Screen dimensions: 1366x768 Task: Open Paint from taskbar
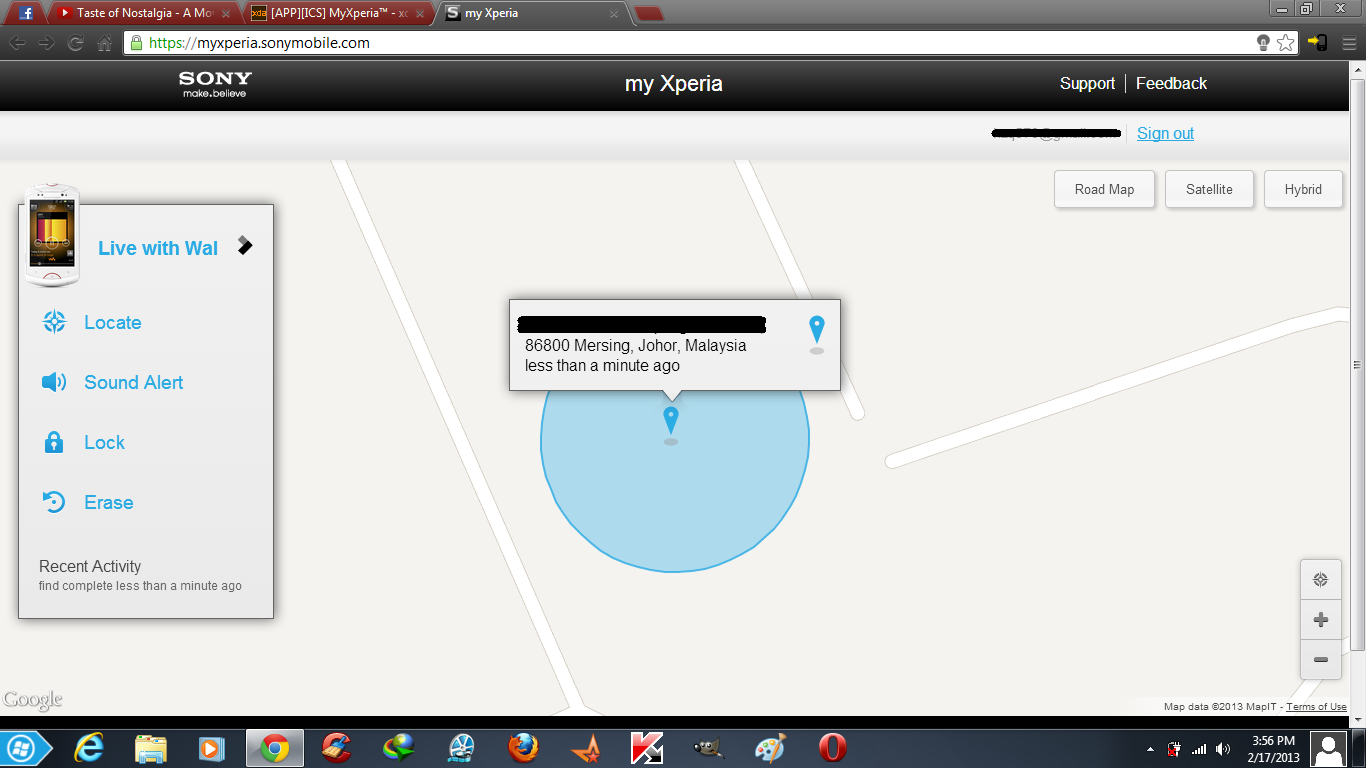pos(770,748)
